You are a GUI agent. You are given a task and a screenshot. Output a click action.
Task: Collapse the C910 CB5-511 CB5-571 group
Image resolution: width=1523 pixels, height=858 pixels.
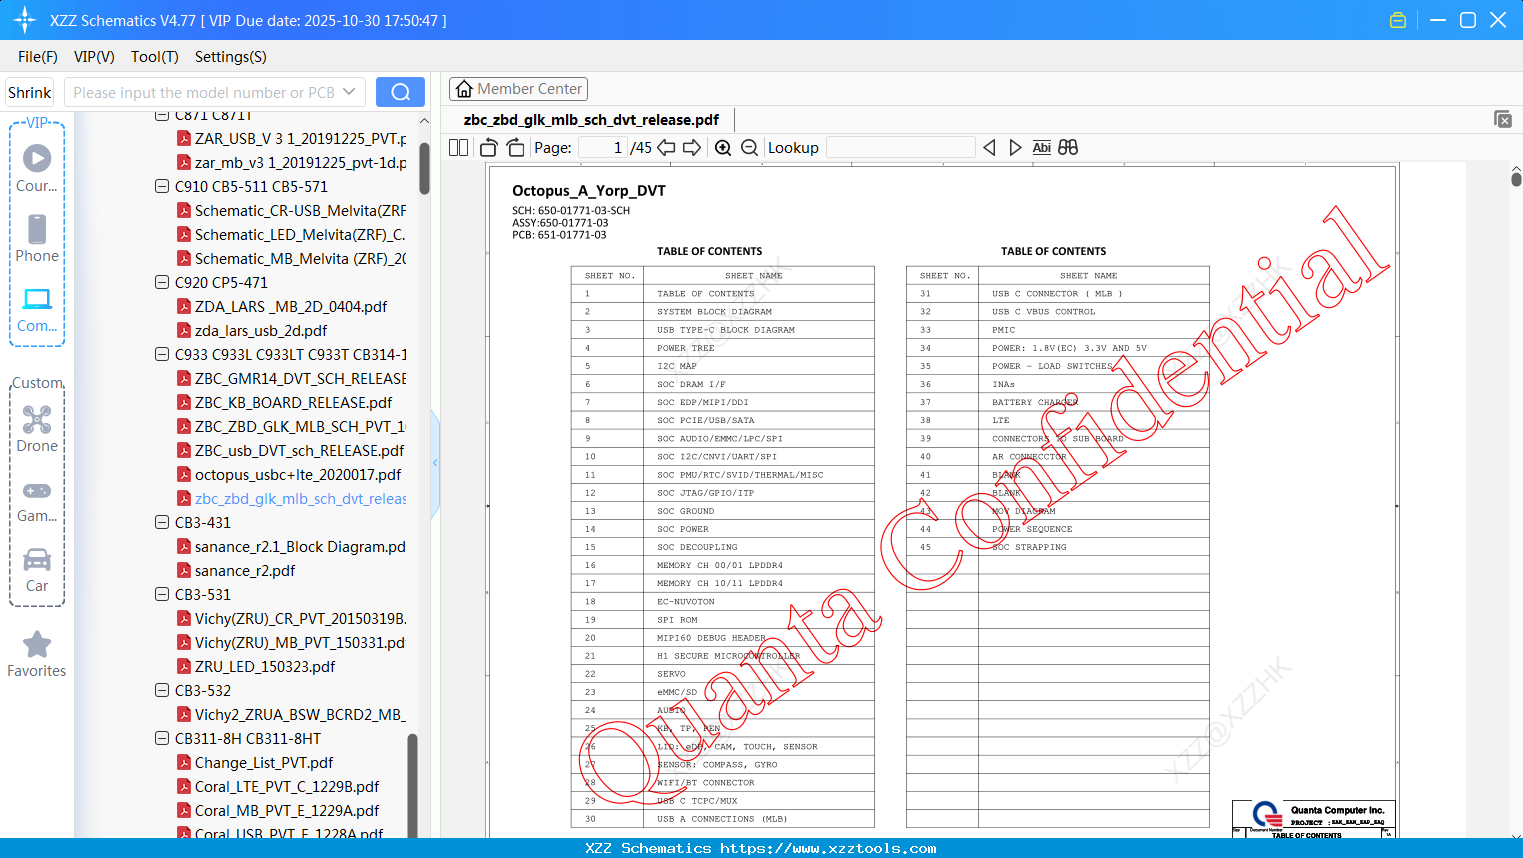[162, 187]
